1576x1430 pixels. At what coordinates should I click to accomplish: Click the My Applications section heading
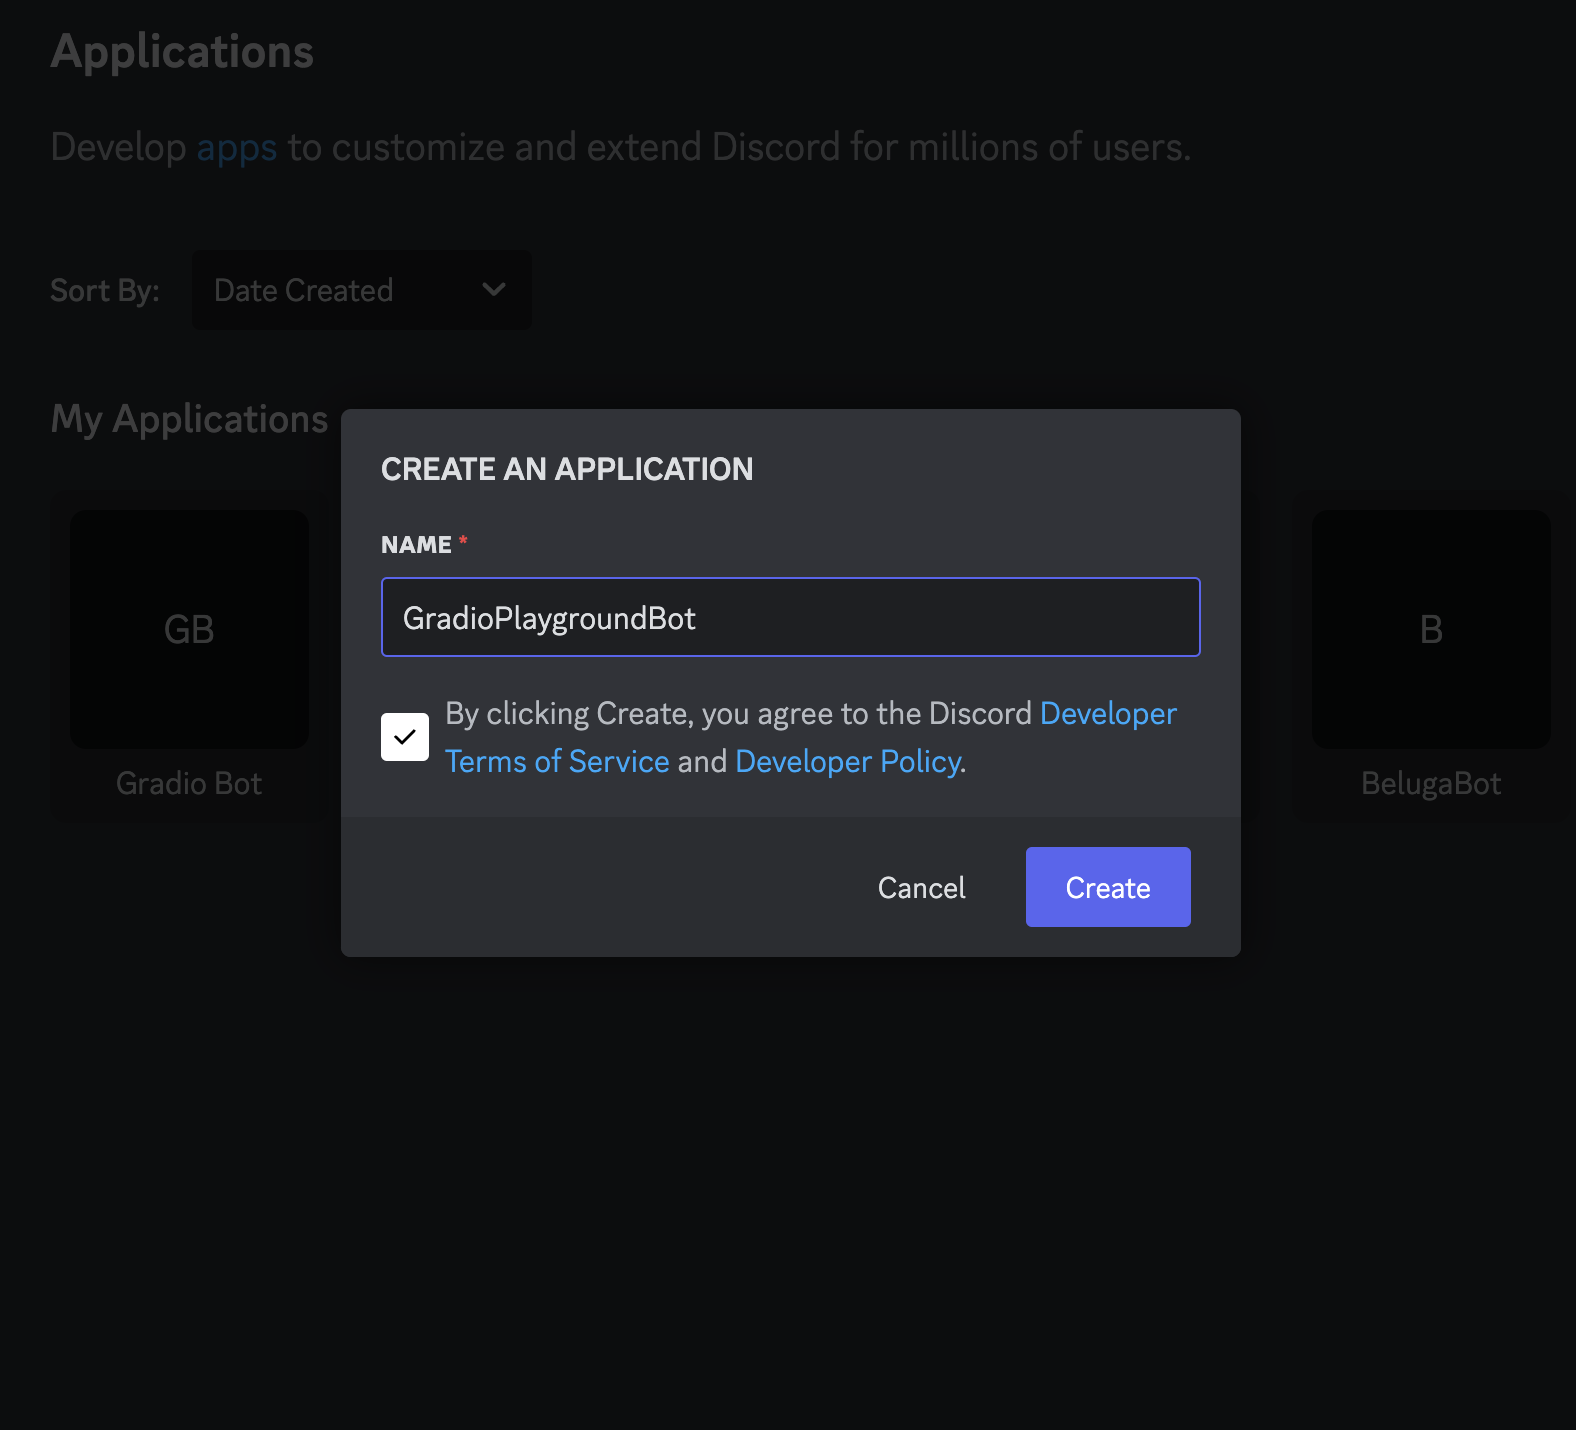[189, 419]
